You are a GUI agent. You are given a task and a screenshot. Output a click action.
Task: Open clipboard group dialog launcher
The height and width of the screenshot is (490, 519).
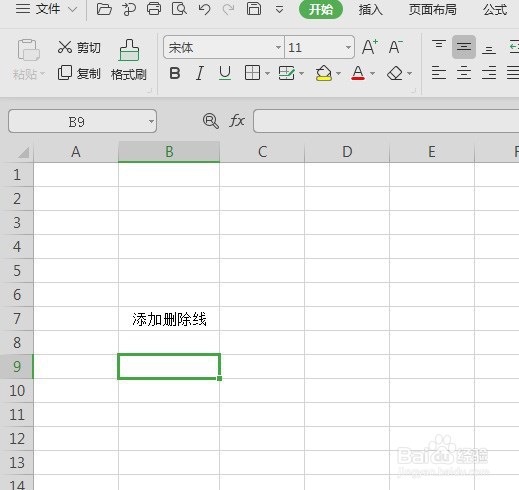(150, 91)
